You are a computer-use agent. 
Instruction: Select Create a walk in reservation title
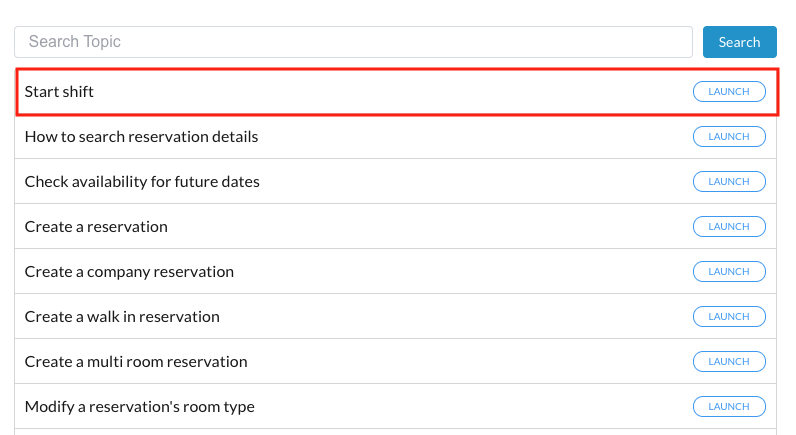click(122, 317)
